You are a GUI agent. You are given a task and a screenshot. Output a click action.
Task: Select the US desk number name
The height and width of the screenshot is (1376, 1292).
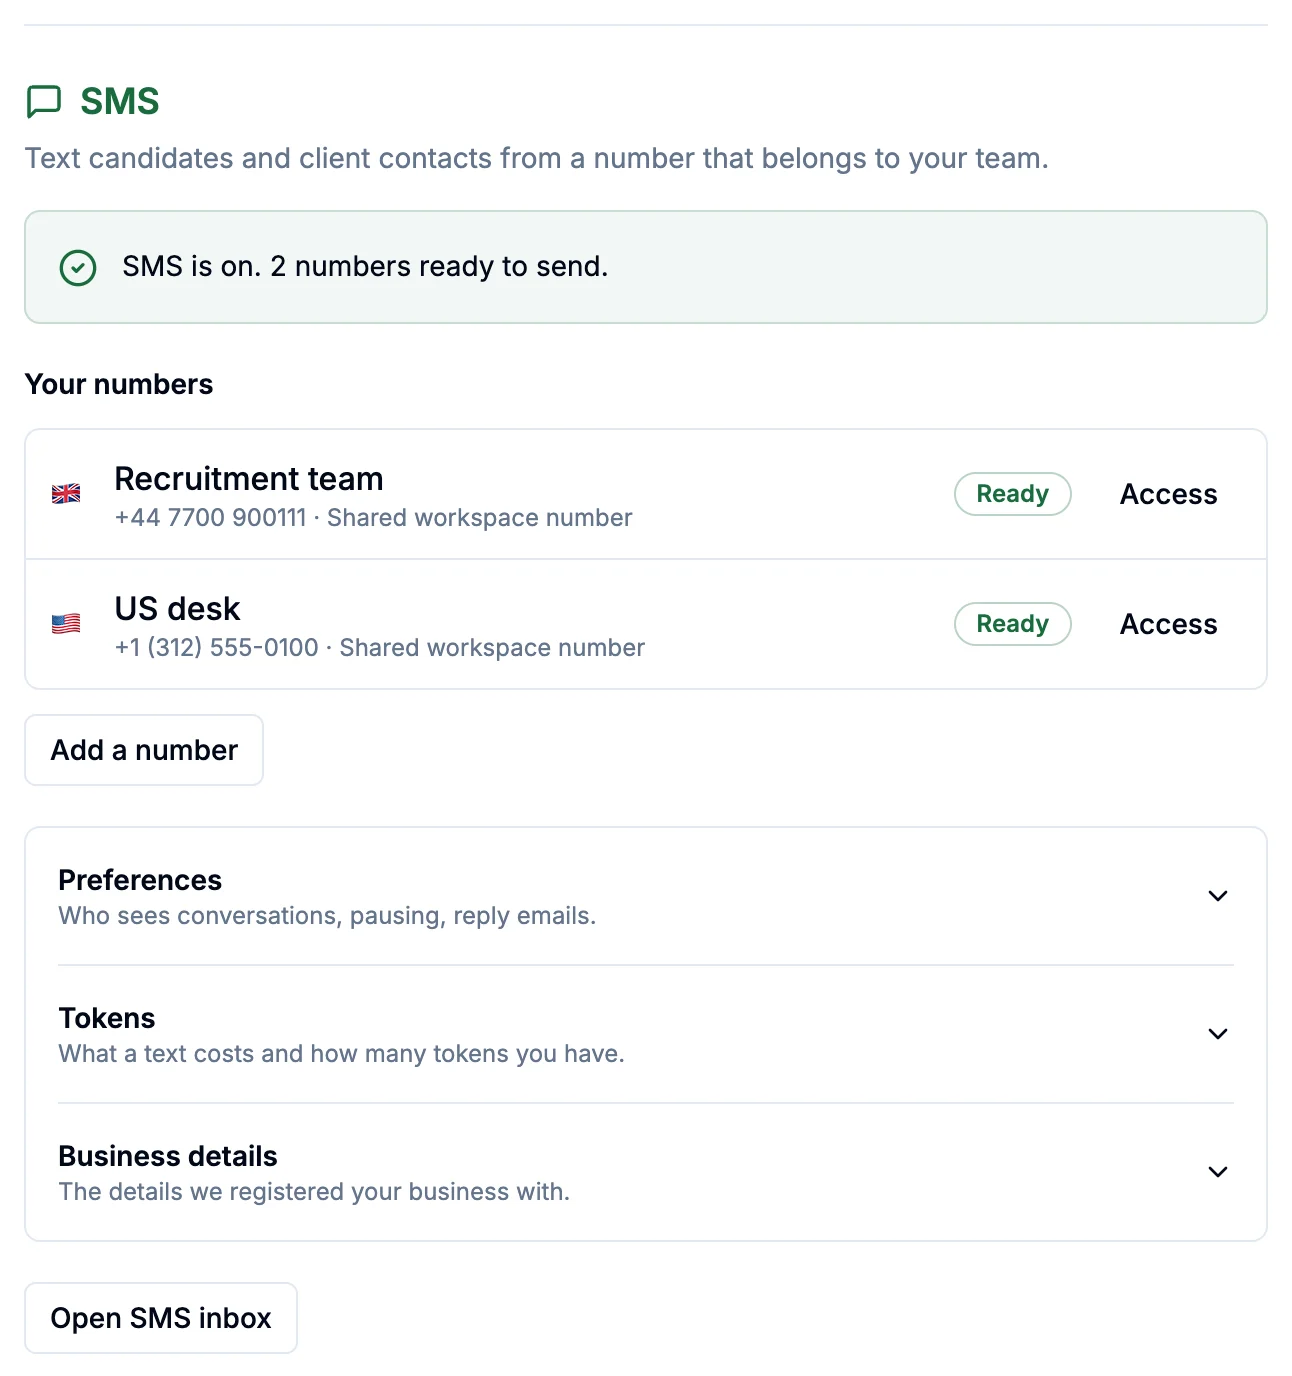tap(177, 609)
